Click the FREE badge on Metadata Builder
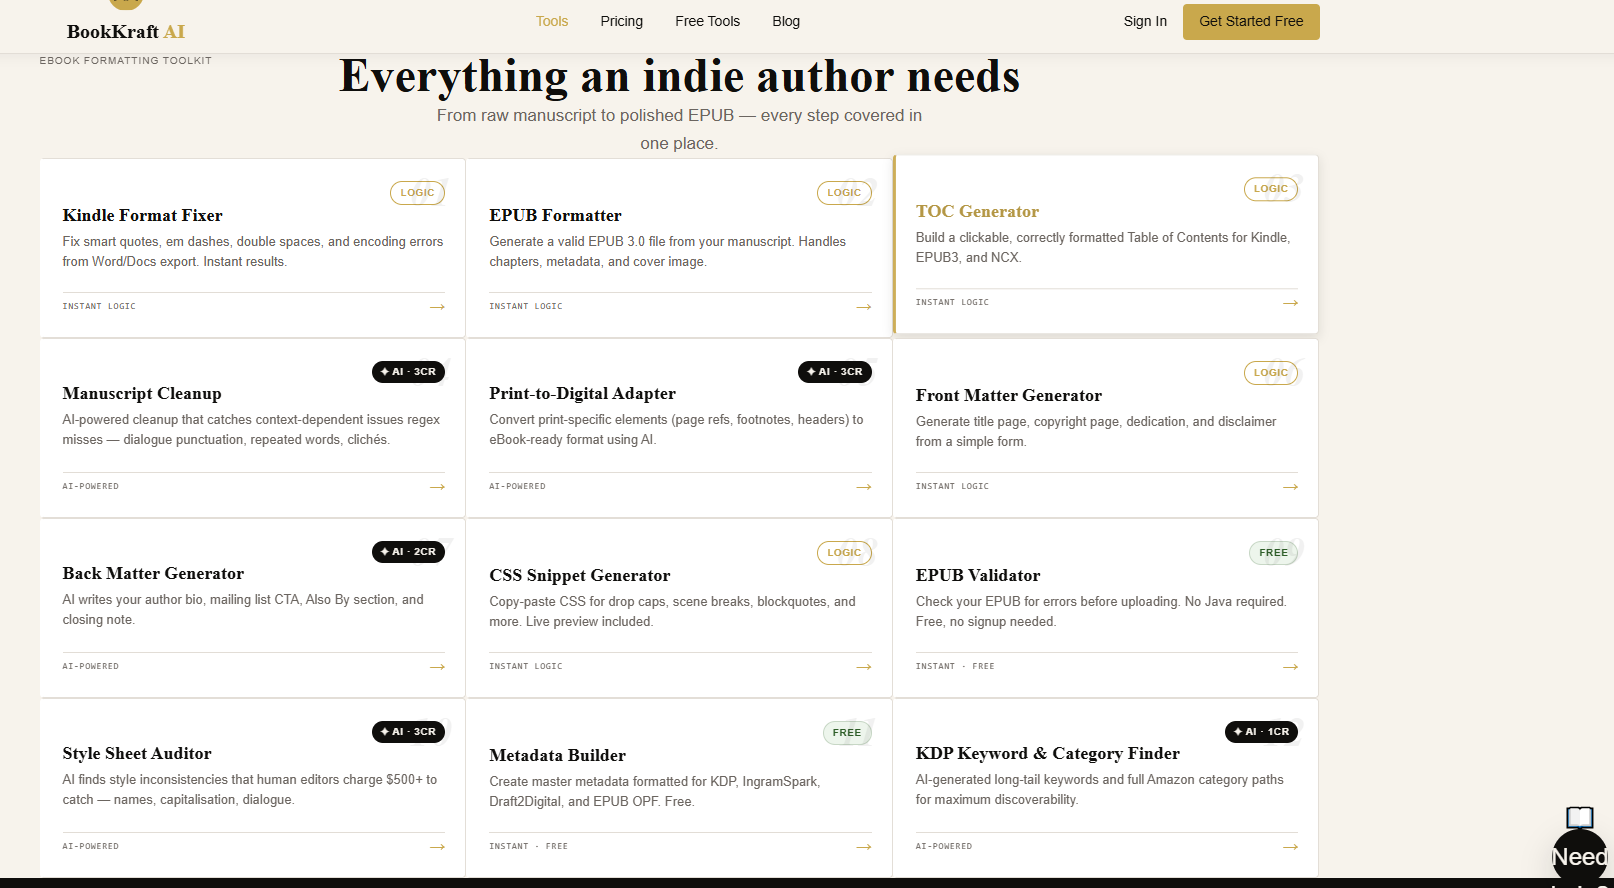 [x=847, y=733]
